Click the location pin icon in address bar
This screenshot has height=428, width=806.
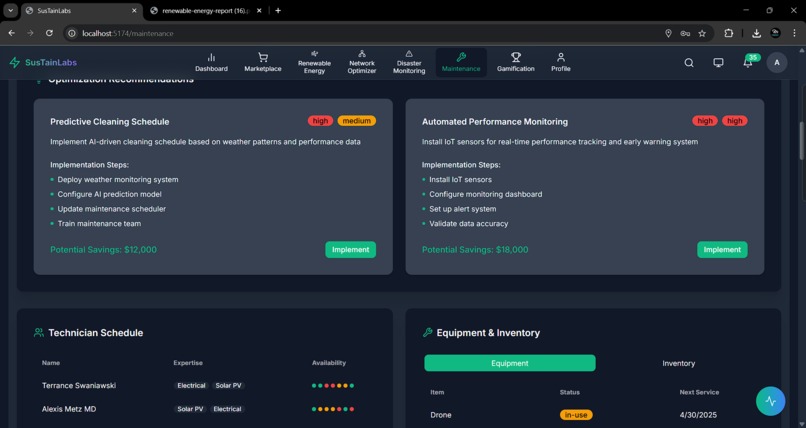pos(668,33)
